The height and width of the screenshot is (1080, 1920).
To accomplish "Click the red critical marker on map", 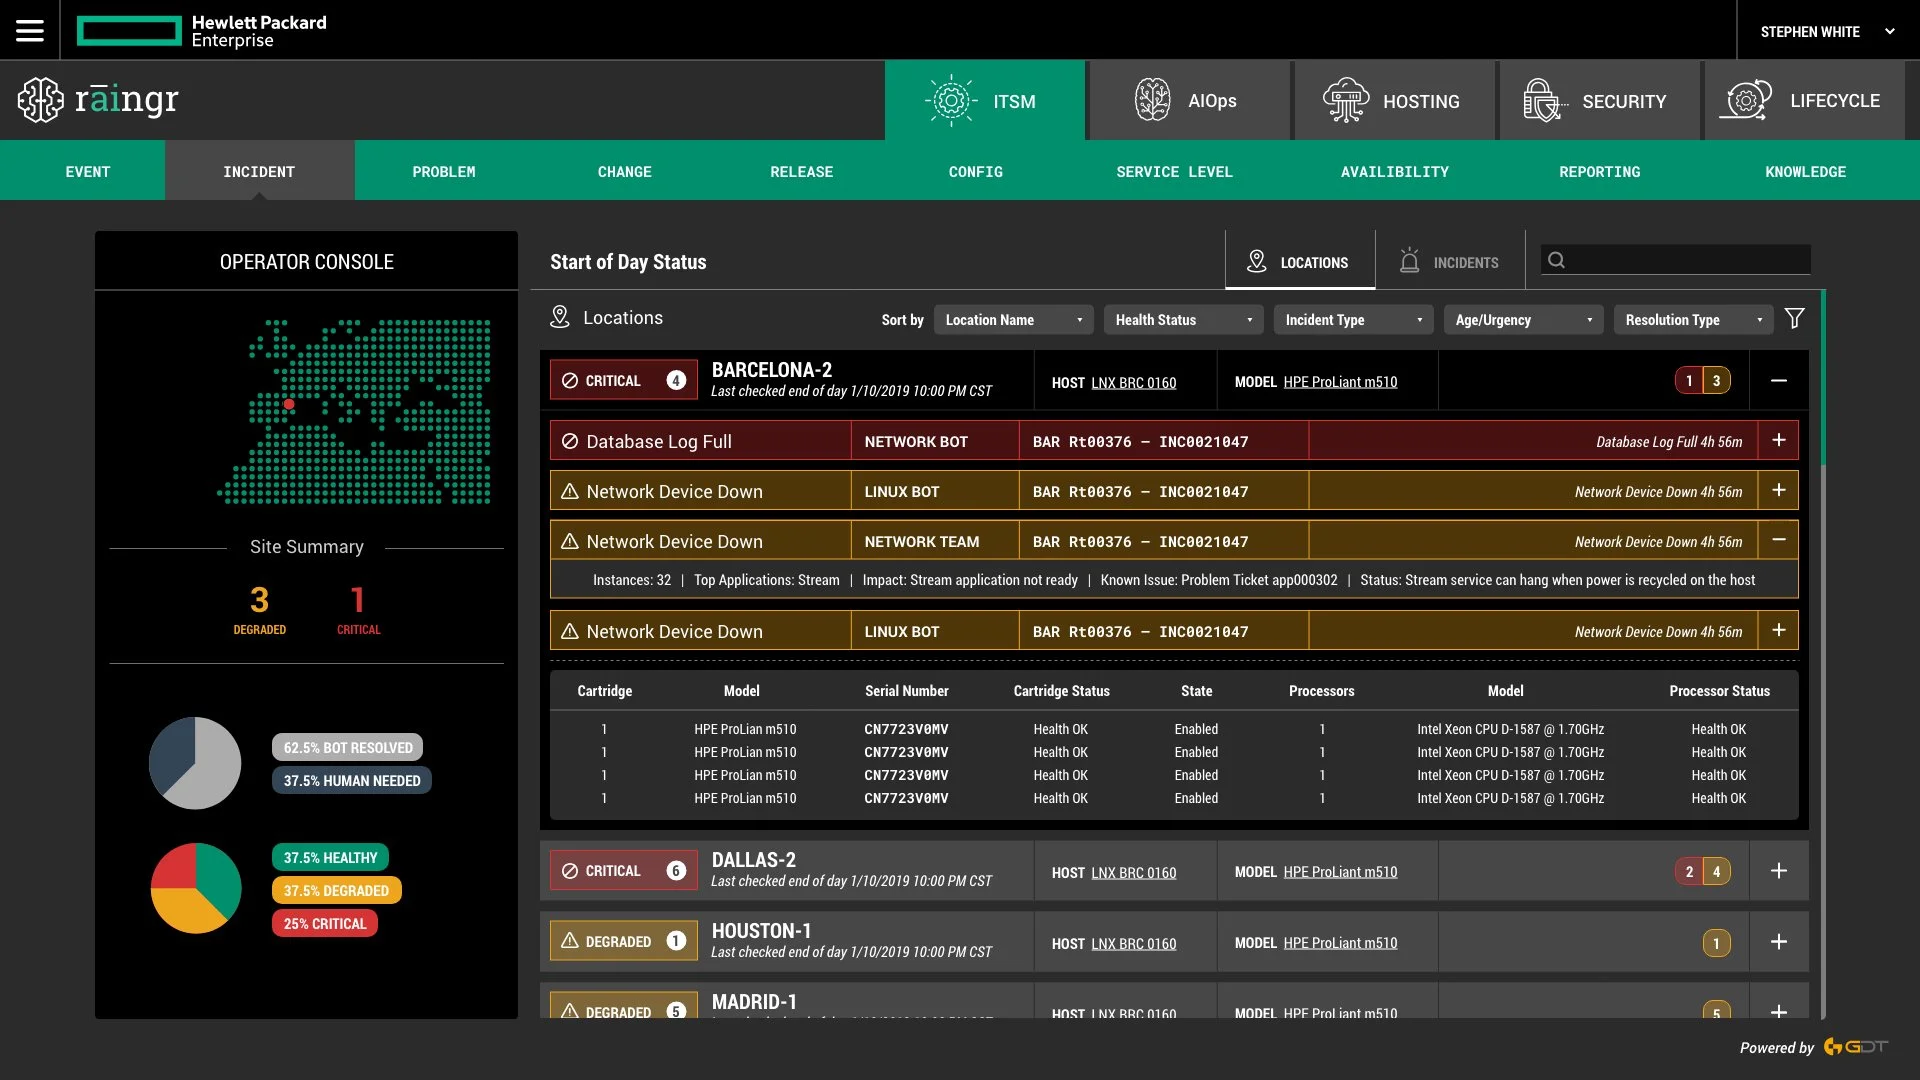I will point(289,405).
